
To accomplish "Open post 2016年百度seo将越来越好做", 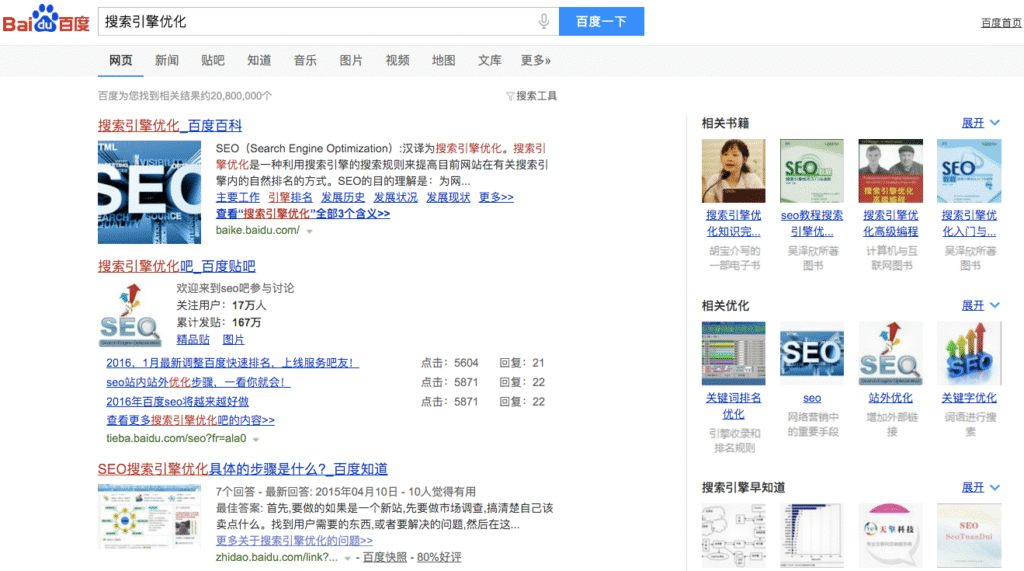I will click(177, 401).
